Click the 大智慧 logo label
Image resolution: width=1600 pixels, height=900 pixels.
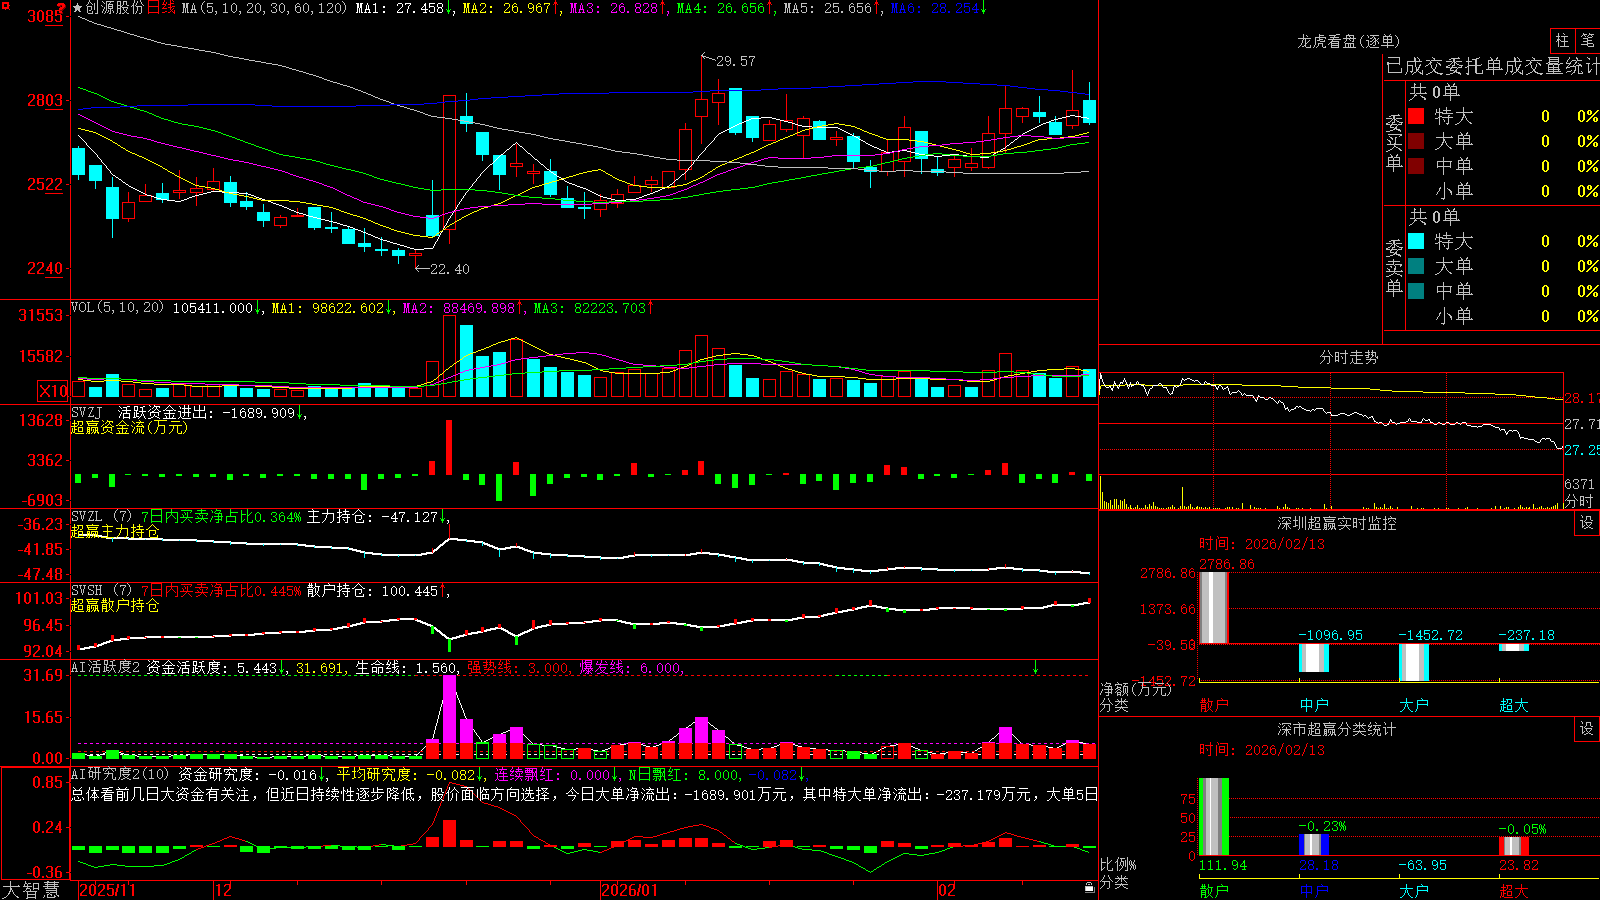tap(31, 889)
